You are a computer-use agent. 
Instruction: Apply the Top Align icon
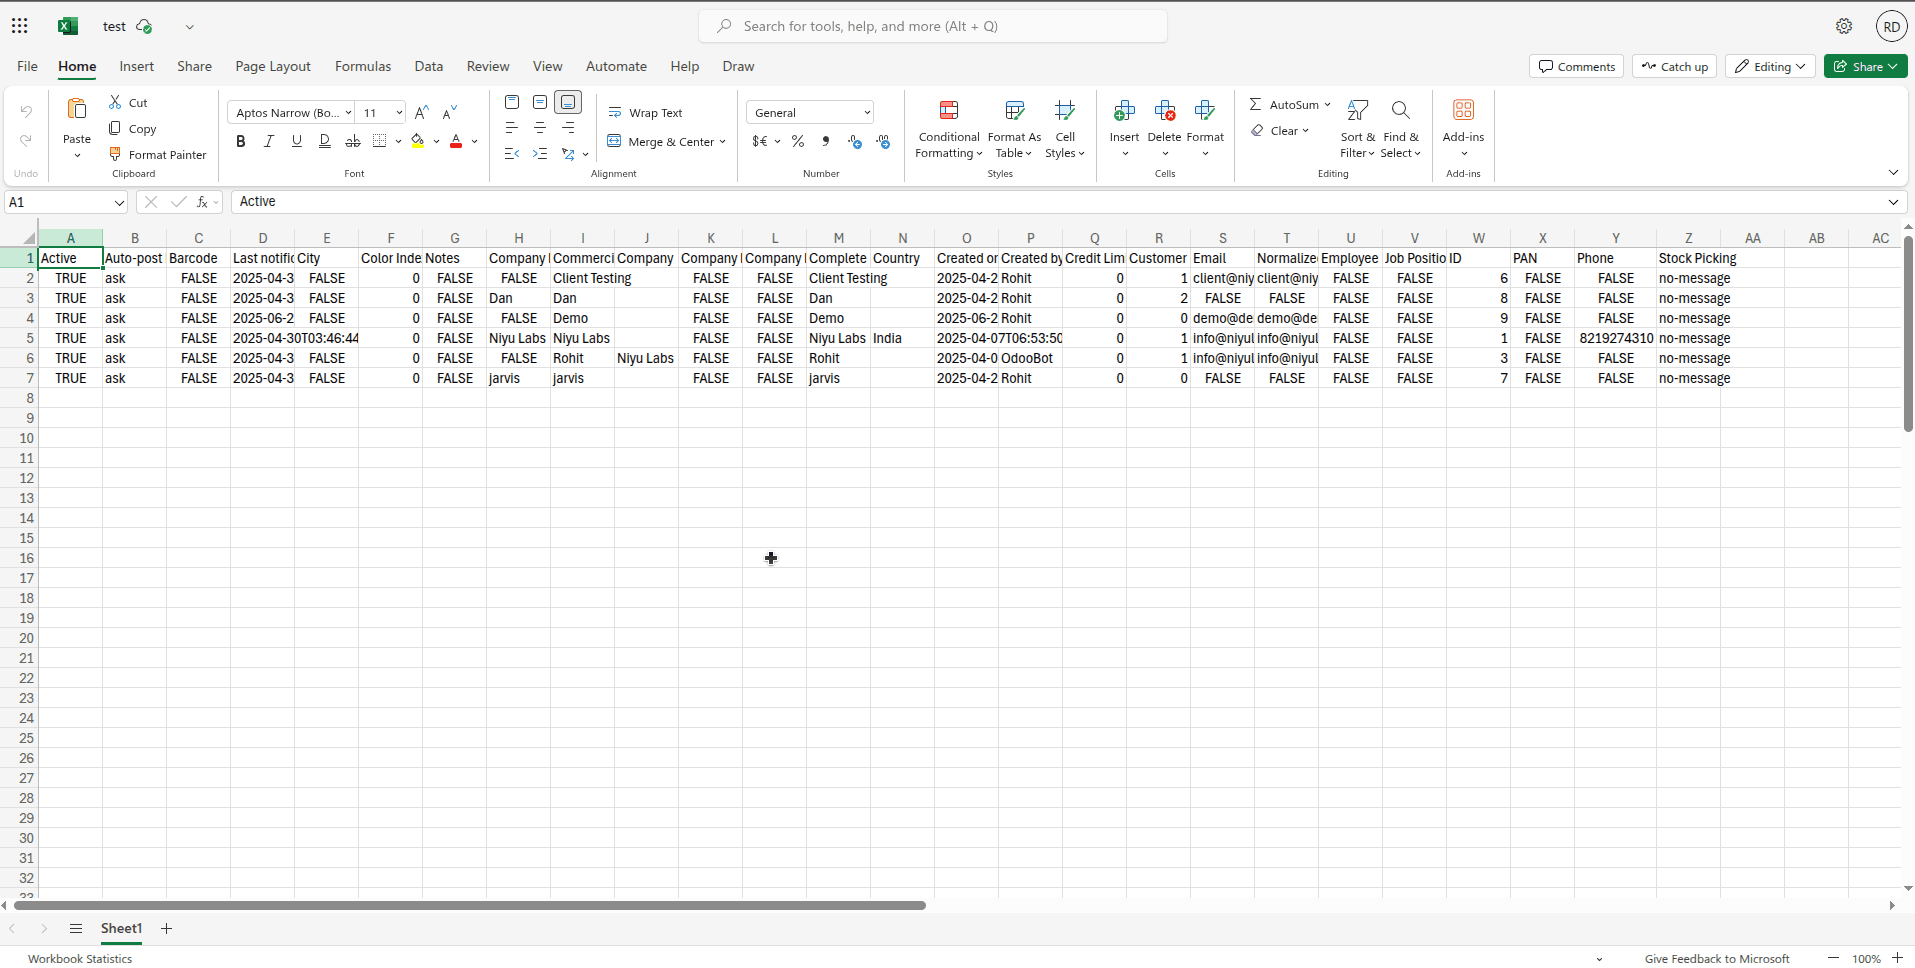[512, 102]
